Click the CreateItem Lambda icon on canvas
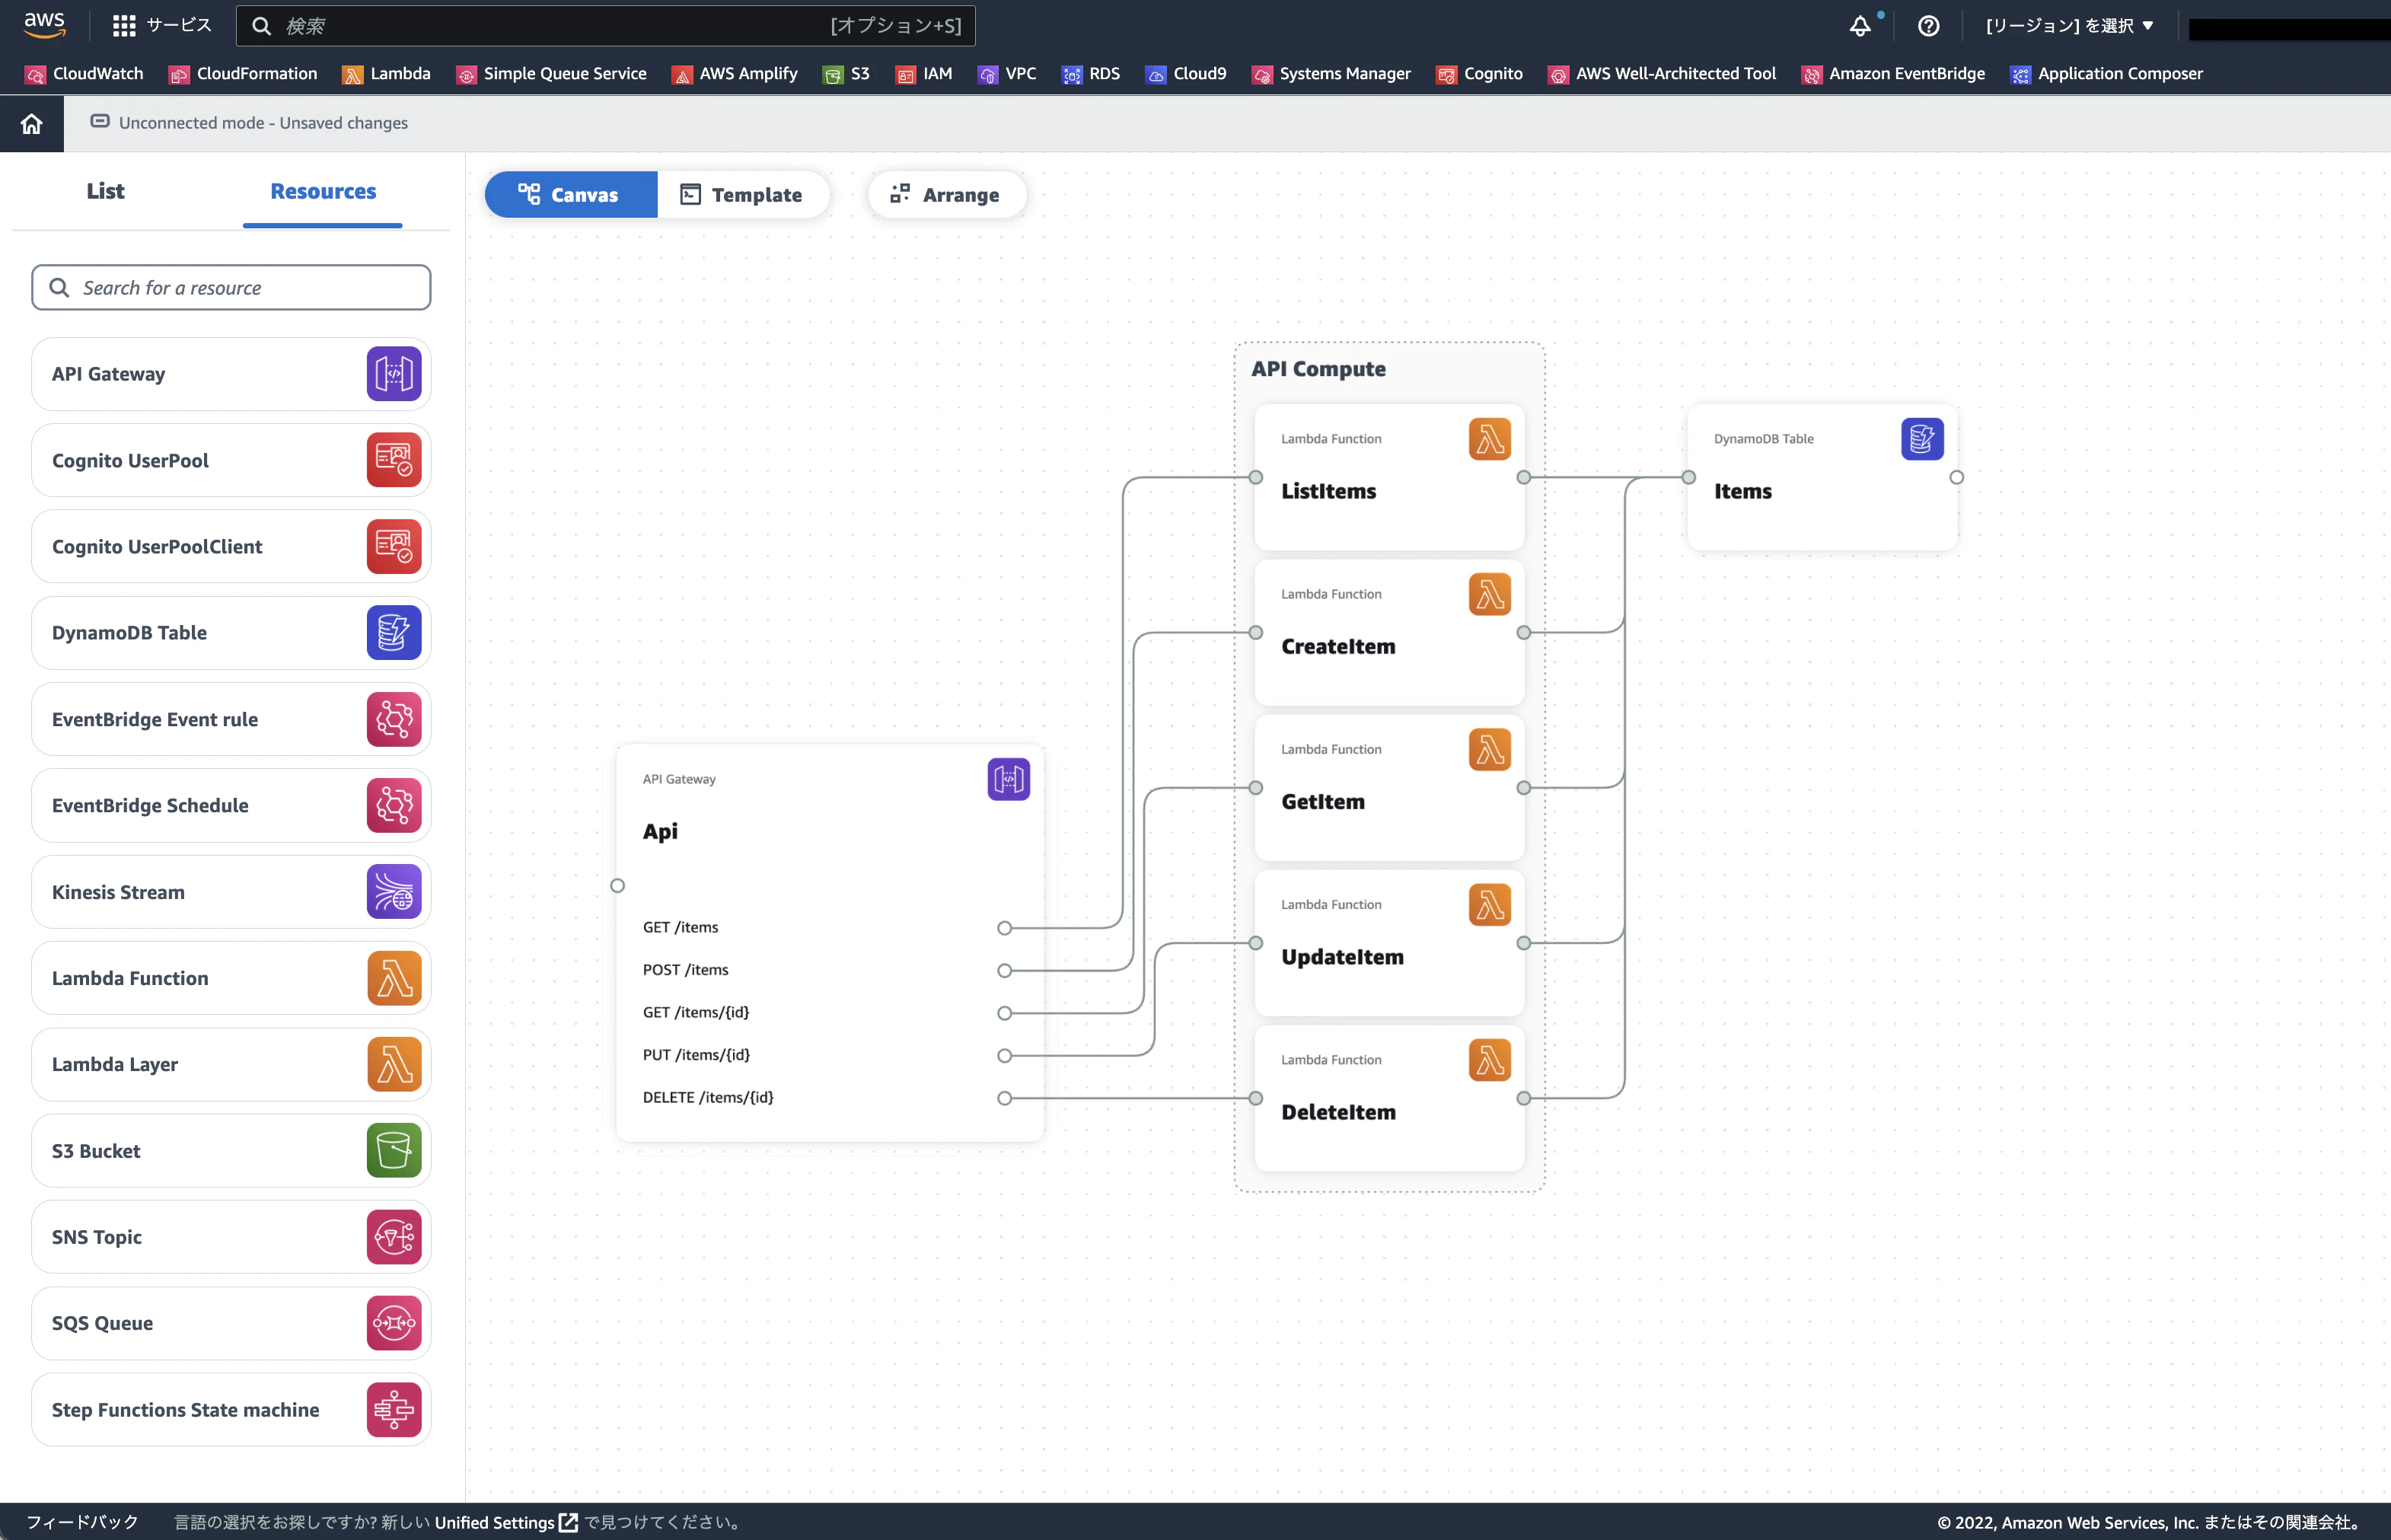This screenshot has width=2391, height=1540. [1490, 594]
